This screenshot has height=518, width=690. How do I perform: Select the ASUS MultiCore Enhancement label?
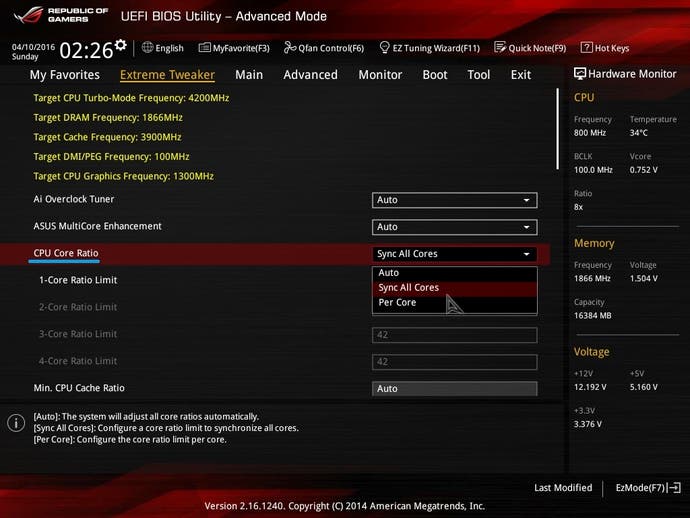pyautogui.click(x=97, y=226)
